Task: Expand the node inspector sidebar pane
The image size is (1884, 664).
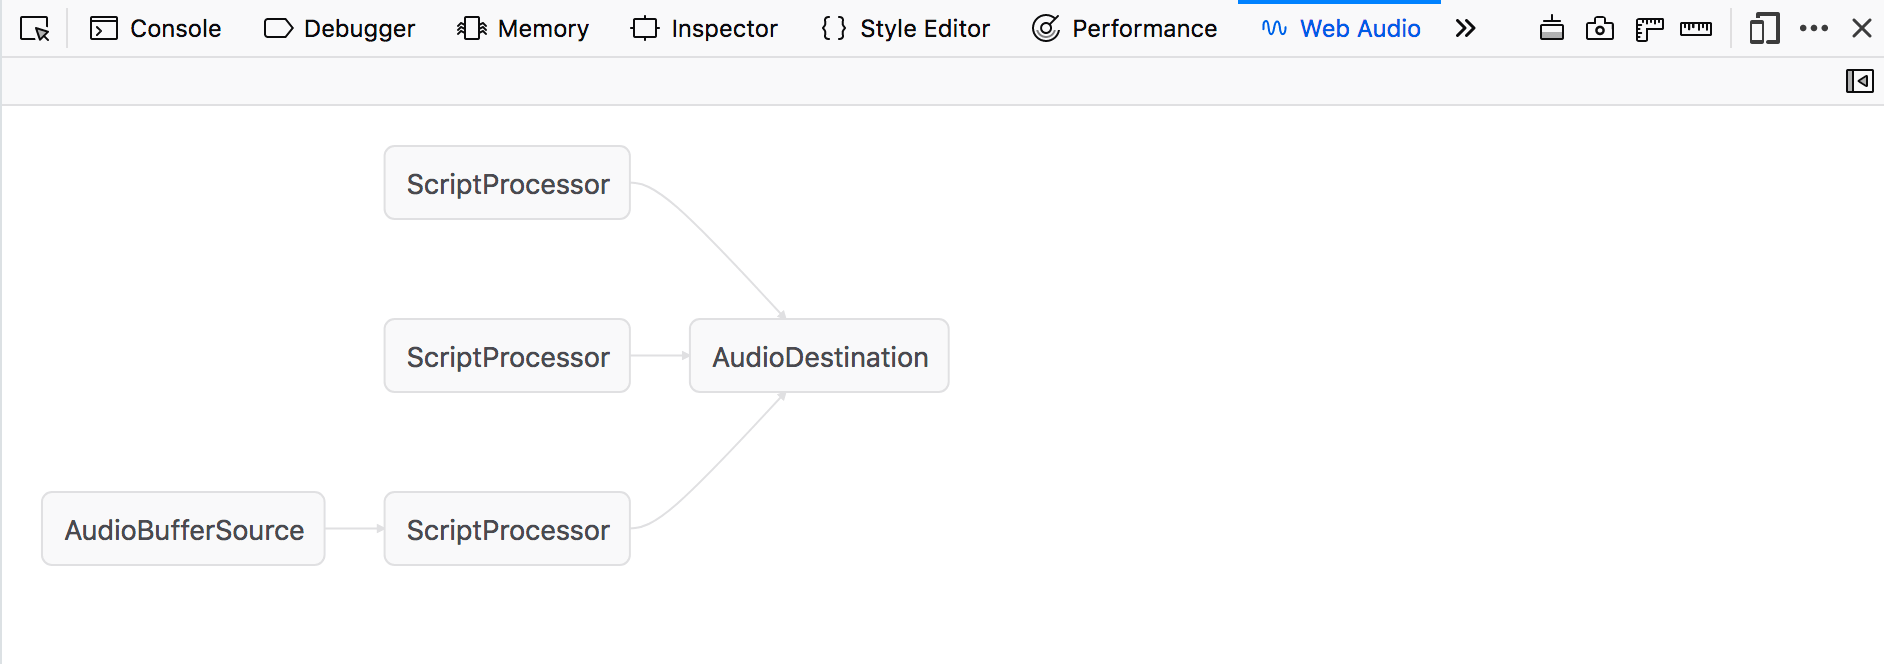Action: [x=1859, y=81]
